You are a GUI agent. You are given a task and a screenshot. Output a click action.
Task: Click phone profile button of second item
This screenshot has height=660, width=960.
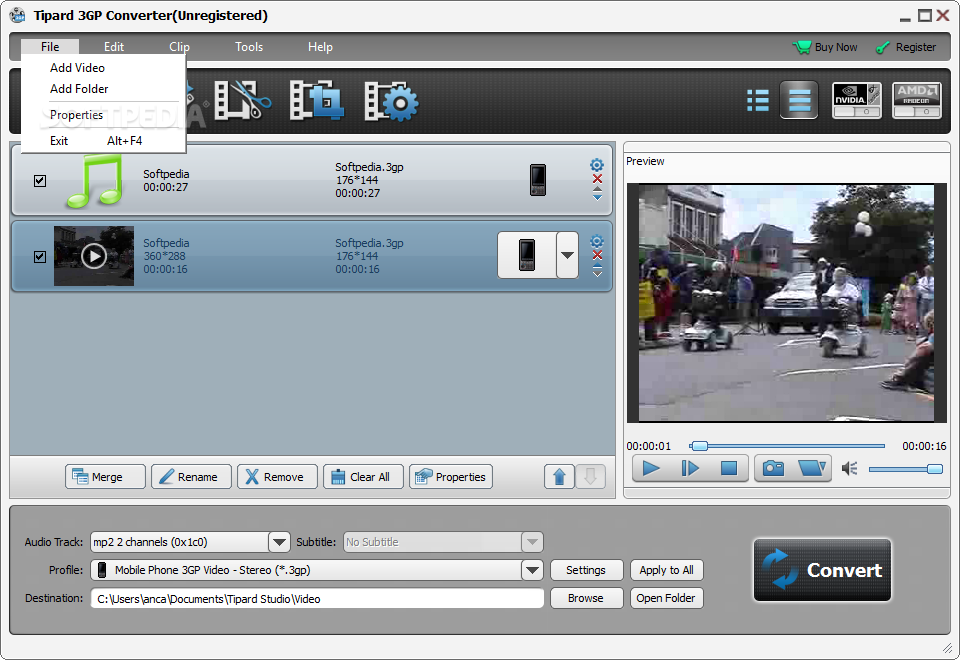click(x=527, y=255)
